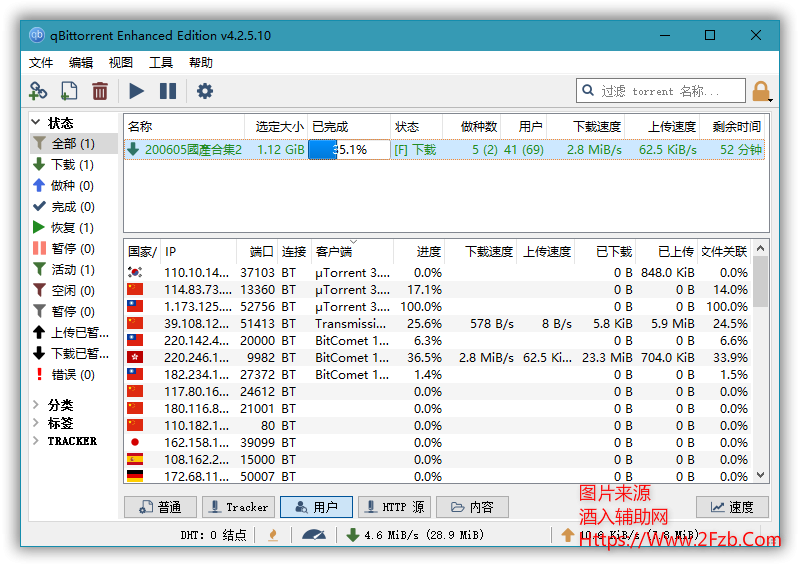Switch to the Tracker tab
Image resolution: width=800 pixels, height=567 pixels.
238,507
